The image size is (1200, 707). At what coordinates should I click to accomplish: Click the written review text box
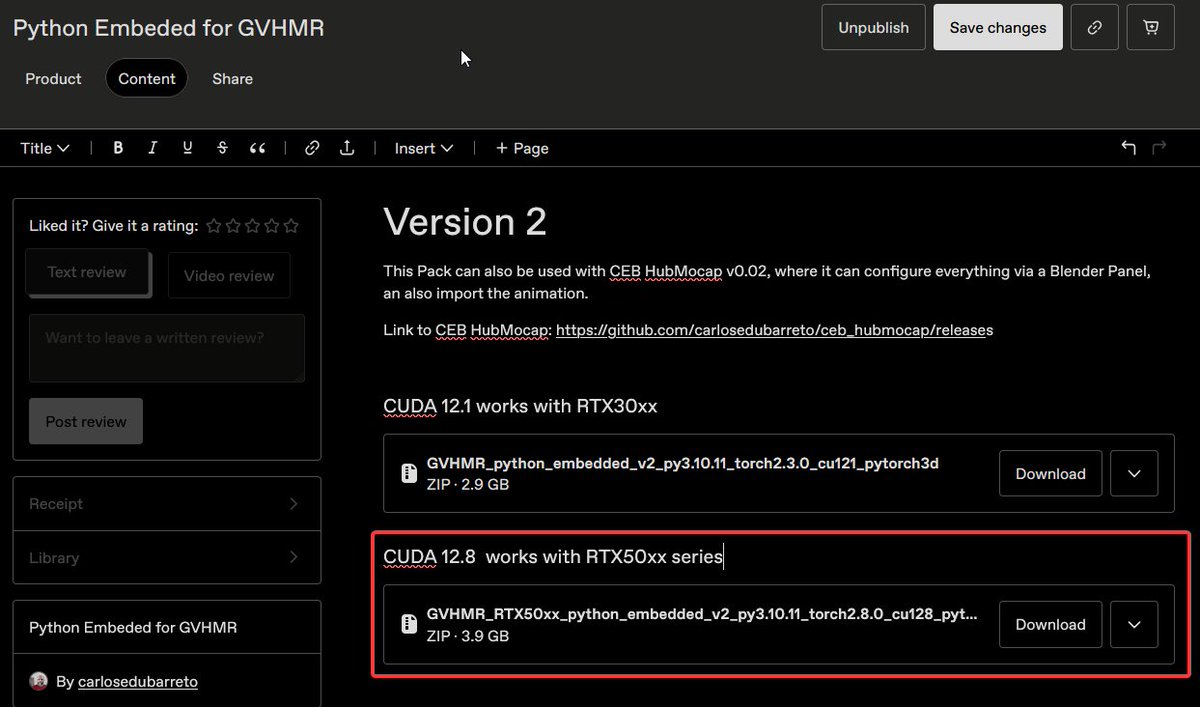point(167,348)
